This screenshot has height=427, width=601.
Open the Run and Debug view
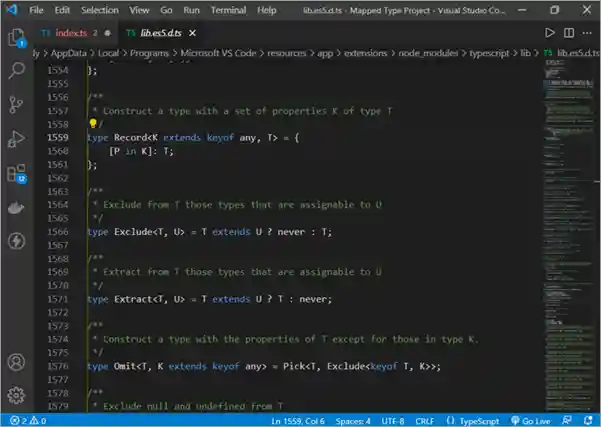[x=16, y=139]
